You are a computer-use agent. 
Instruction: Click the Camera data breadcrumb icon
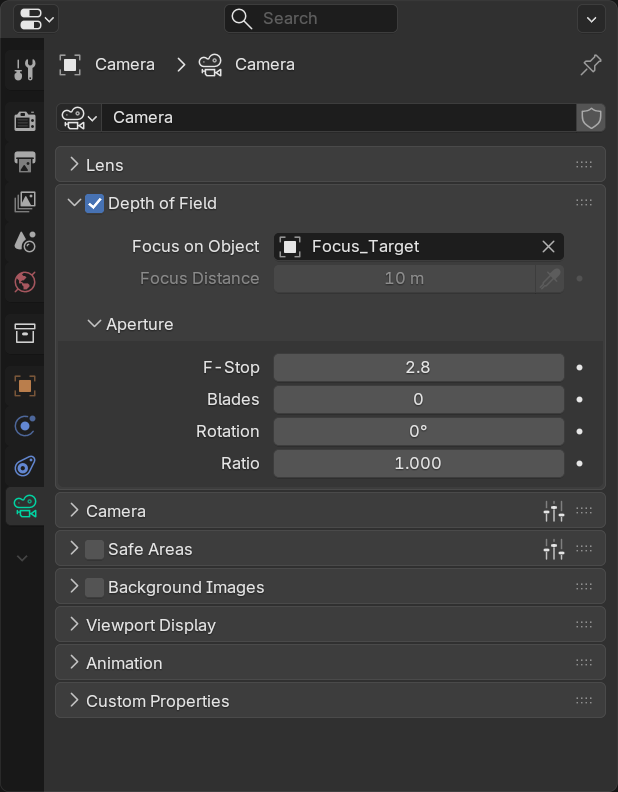tap(210, 65)
